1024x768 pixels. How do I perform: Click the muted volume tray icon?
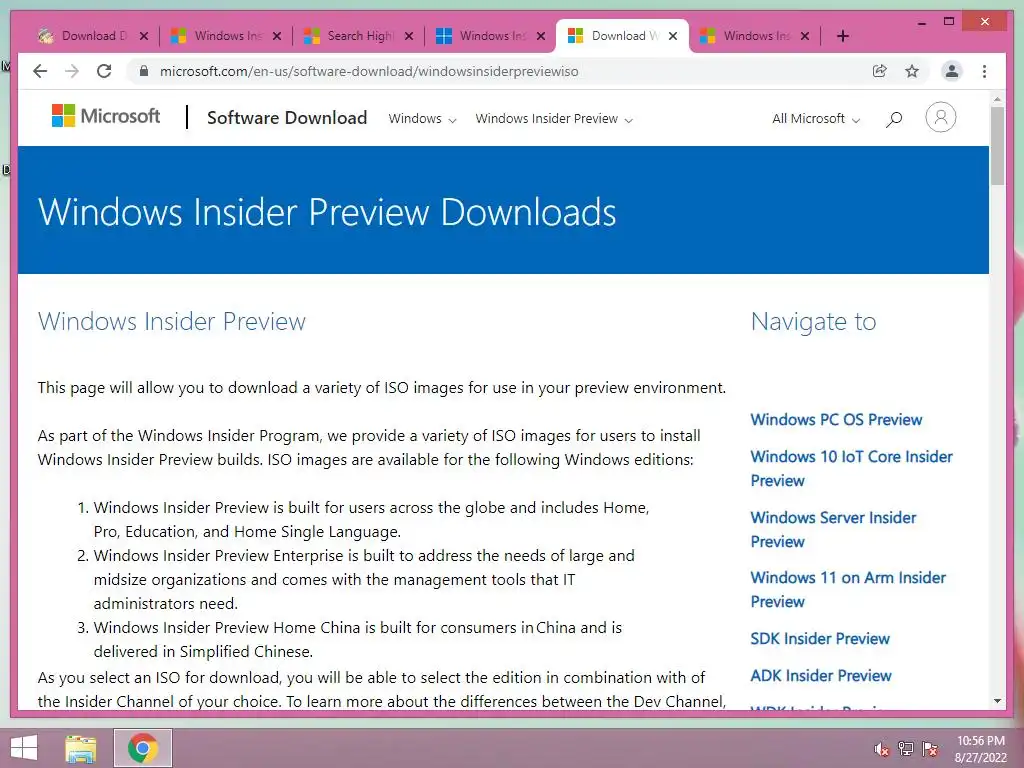click(881, 749)
